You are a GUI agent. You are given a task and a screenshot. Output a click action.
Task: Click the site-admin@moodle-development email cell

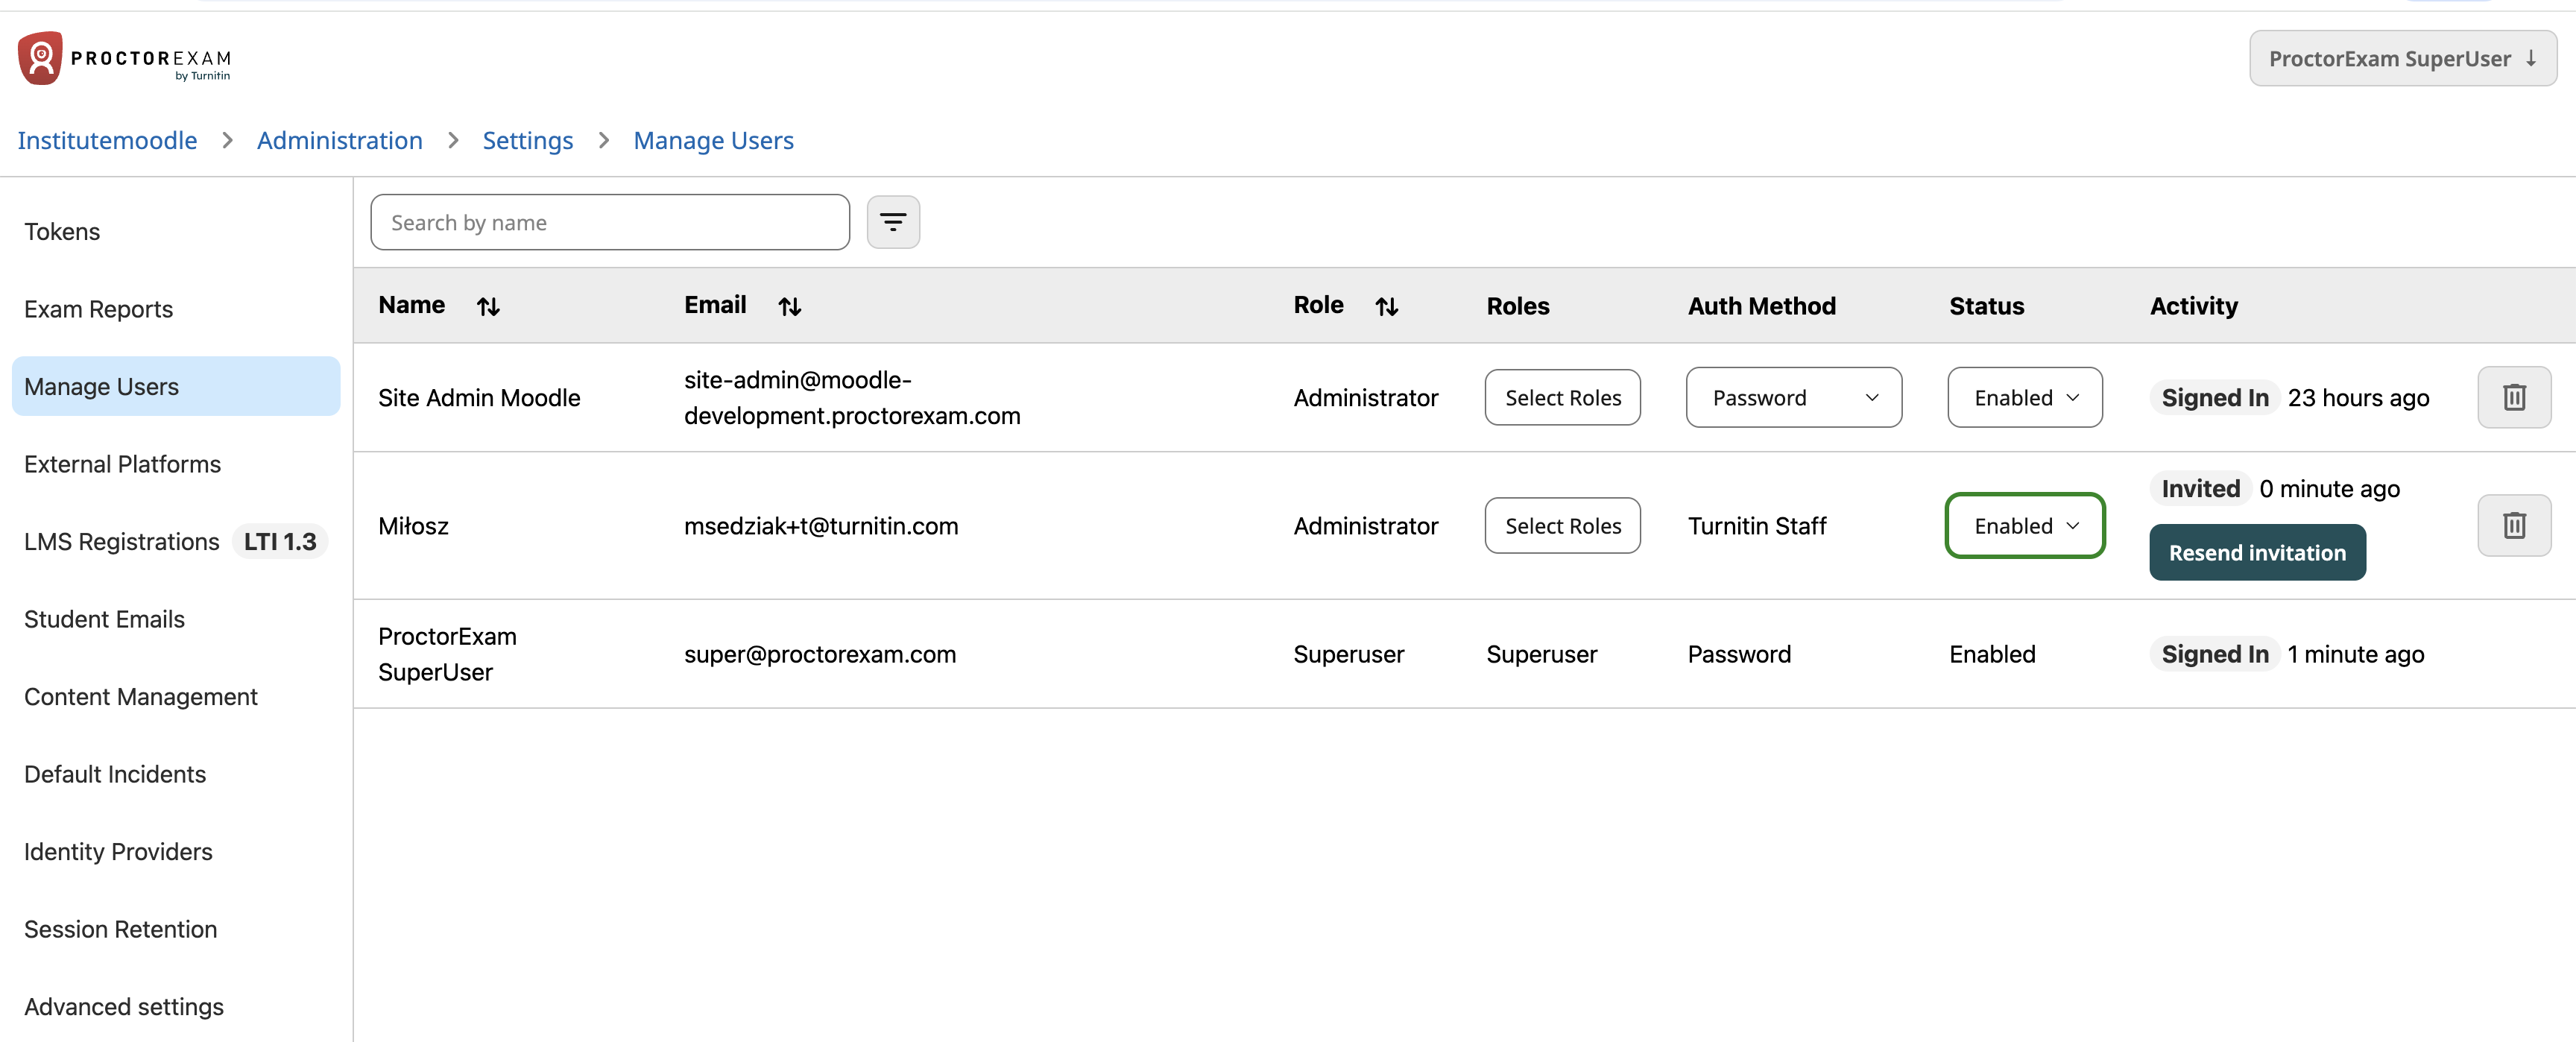tap(852, 398)
